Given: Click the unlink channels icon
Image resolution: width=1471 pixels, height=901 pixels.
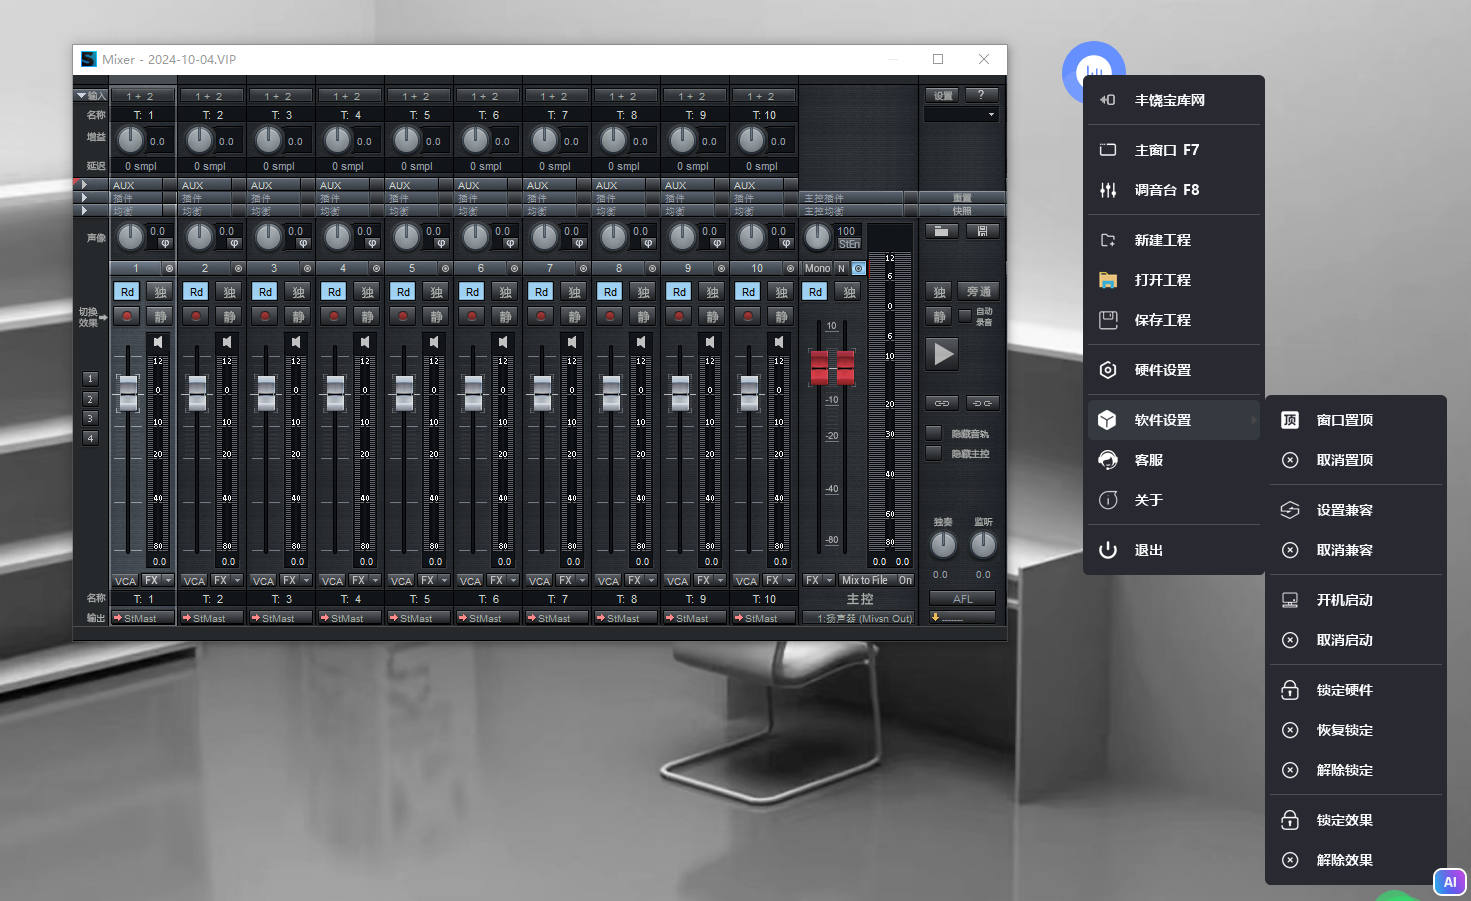Looking at the screenshot, I should (x=982, y=403).
